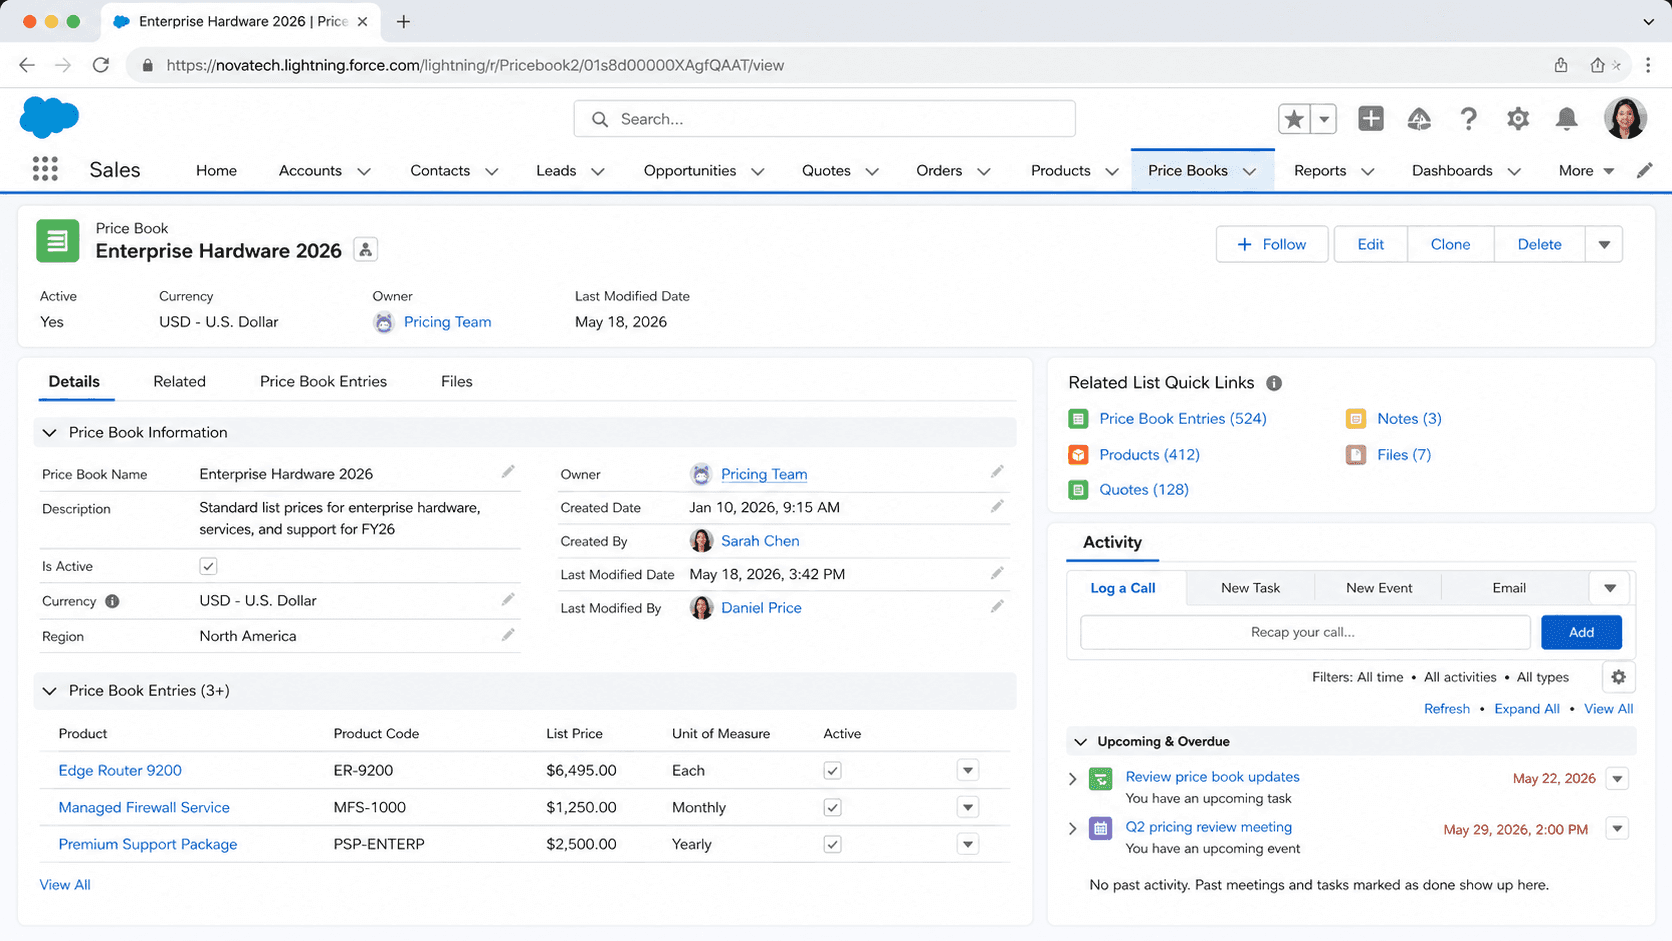Open the More navigation dropdown
Viewport: 1672px width, 941px height.
click(1587, 171)
